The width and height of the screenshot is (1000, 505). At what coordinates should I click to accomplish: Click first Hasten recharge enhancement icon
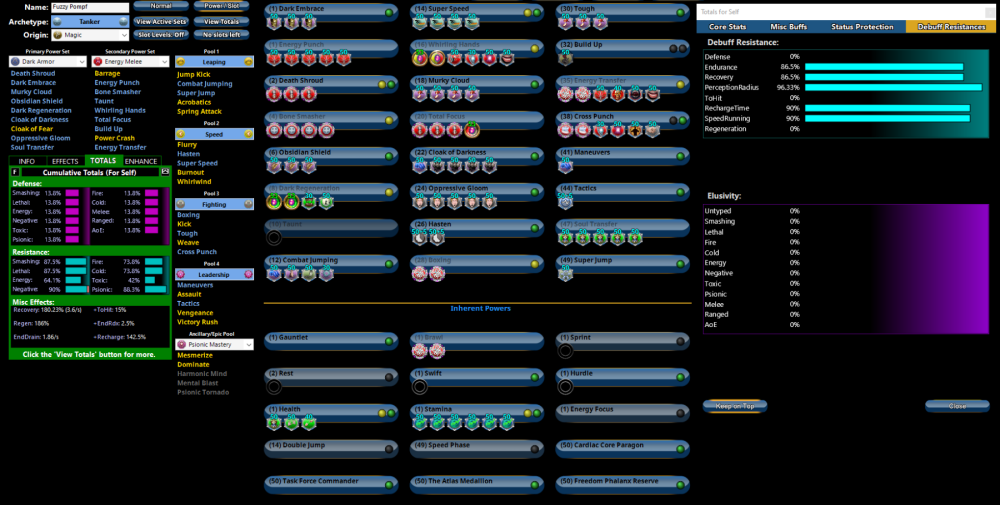point(420,238)
